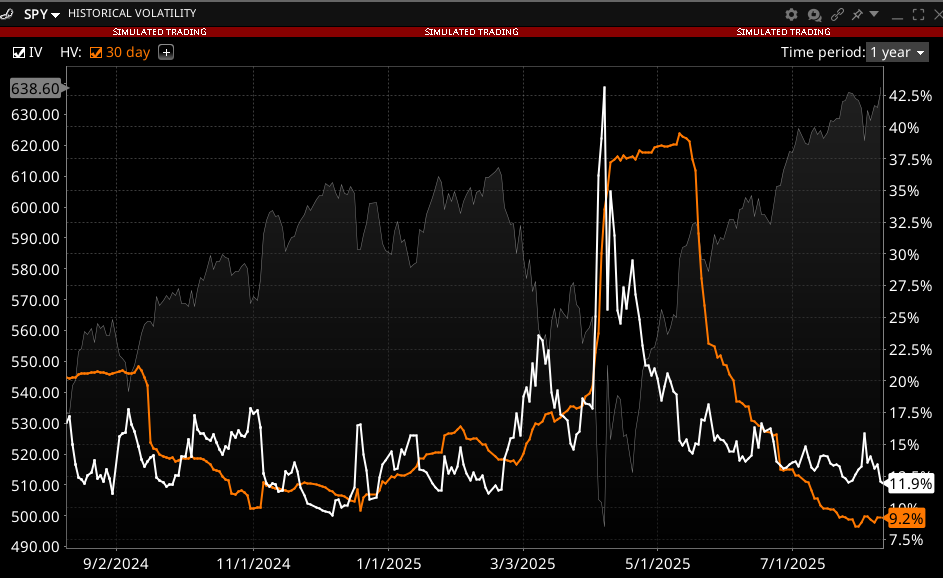This screenshot has height=578, width=943.
Task: Click the chain link window-grouping icon
Action: click(x=837, y=14)
